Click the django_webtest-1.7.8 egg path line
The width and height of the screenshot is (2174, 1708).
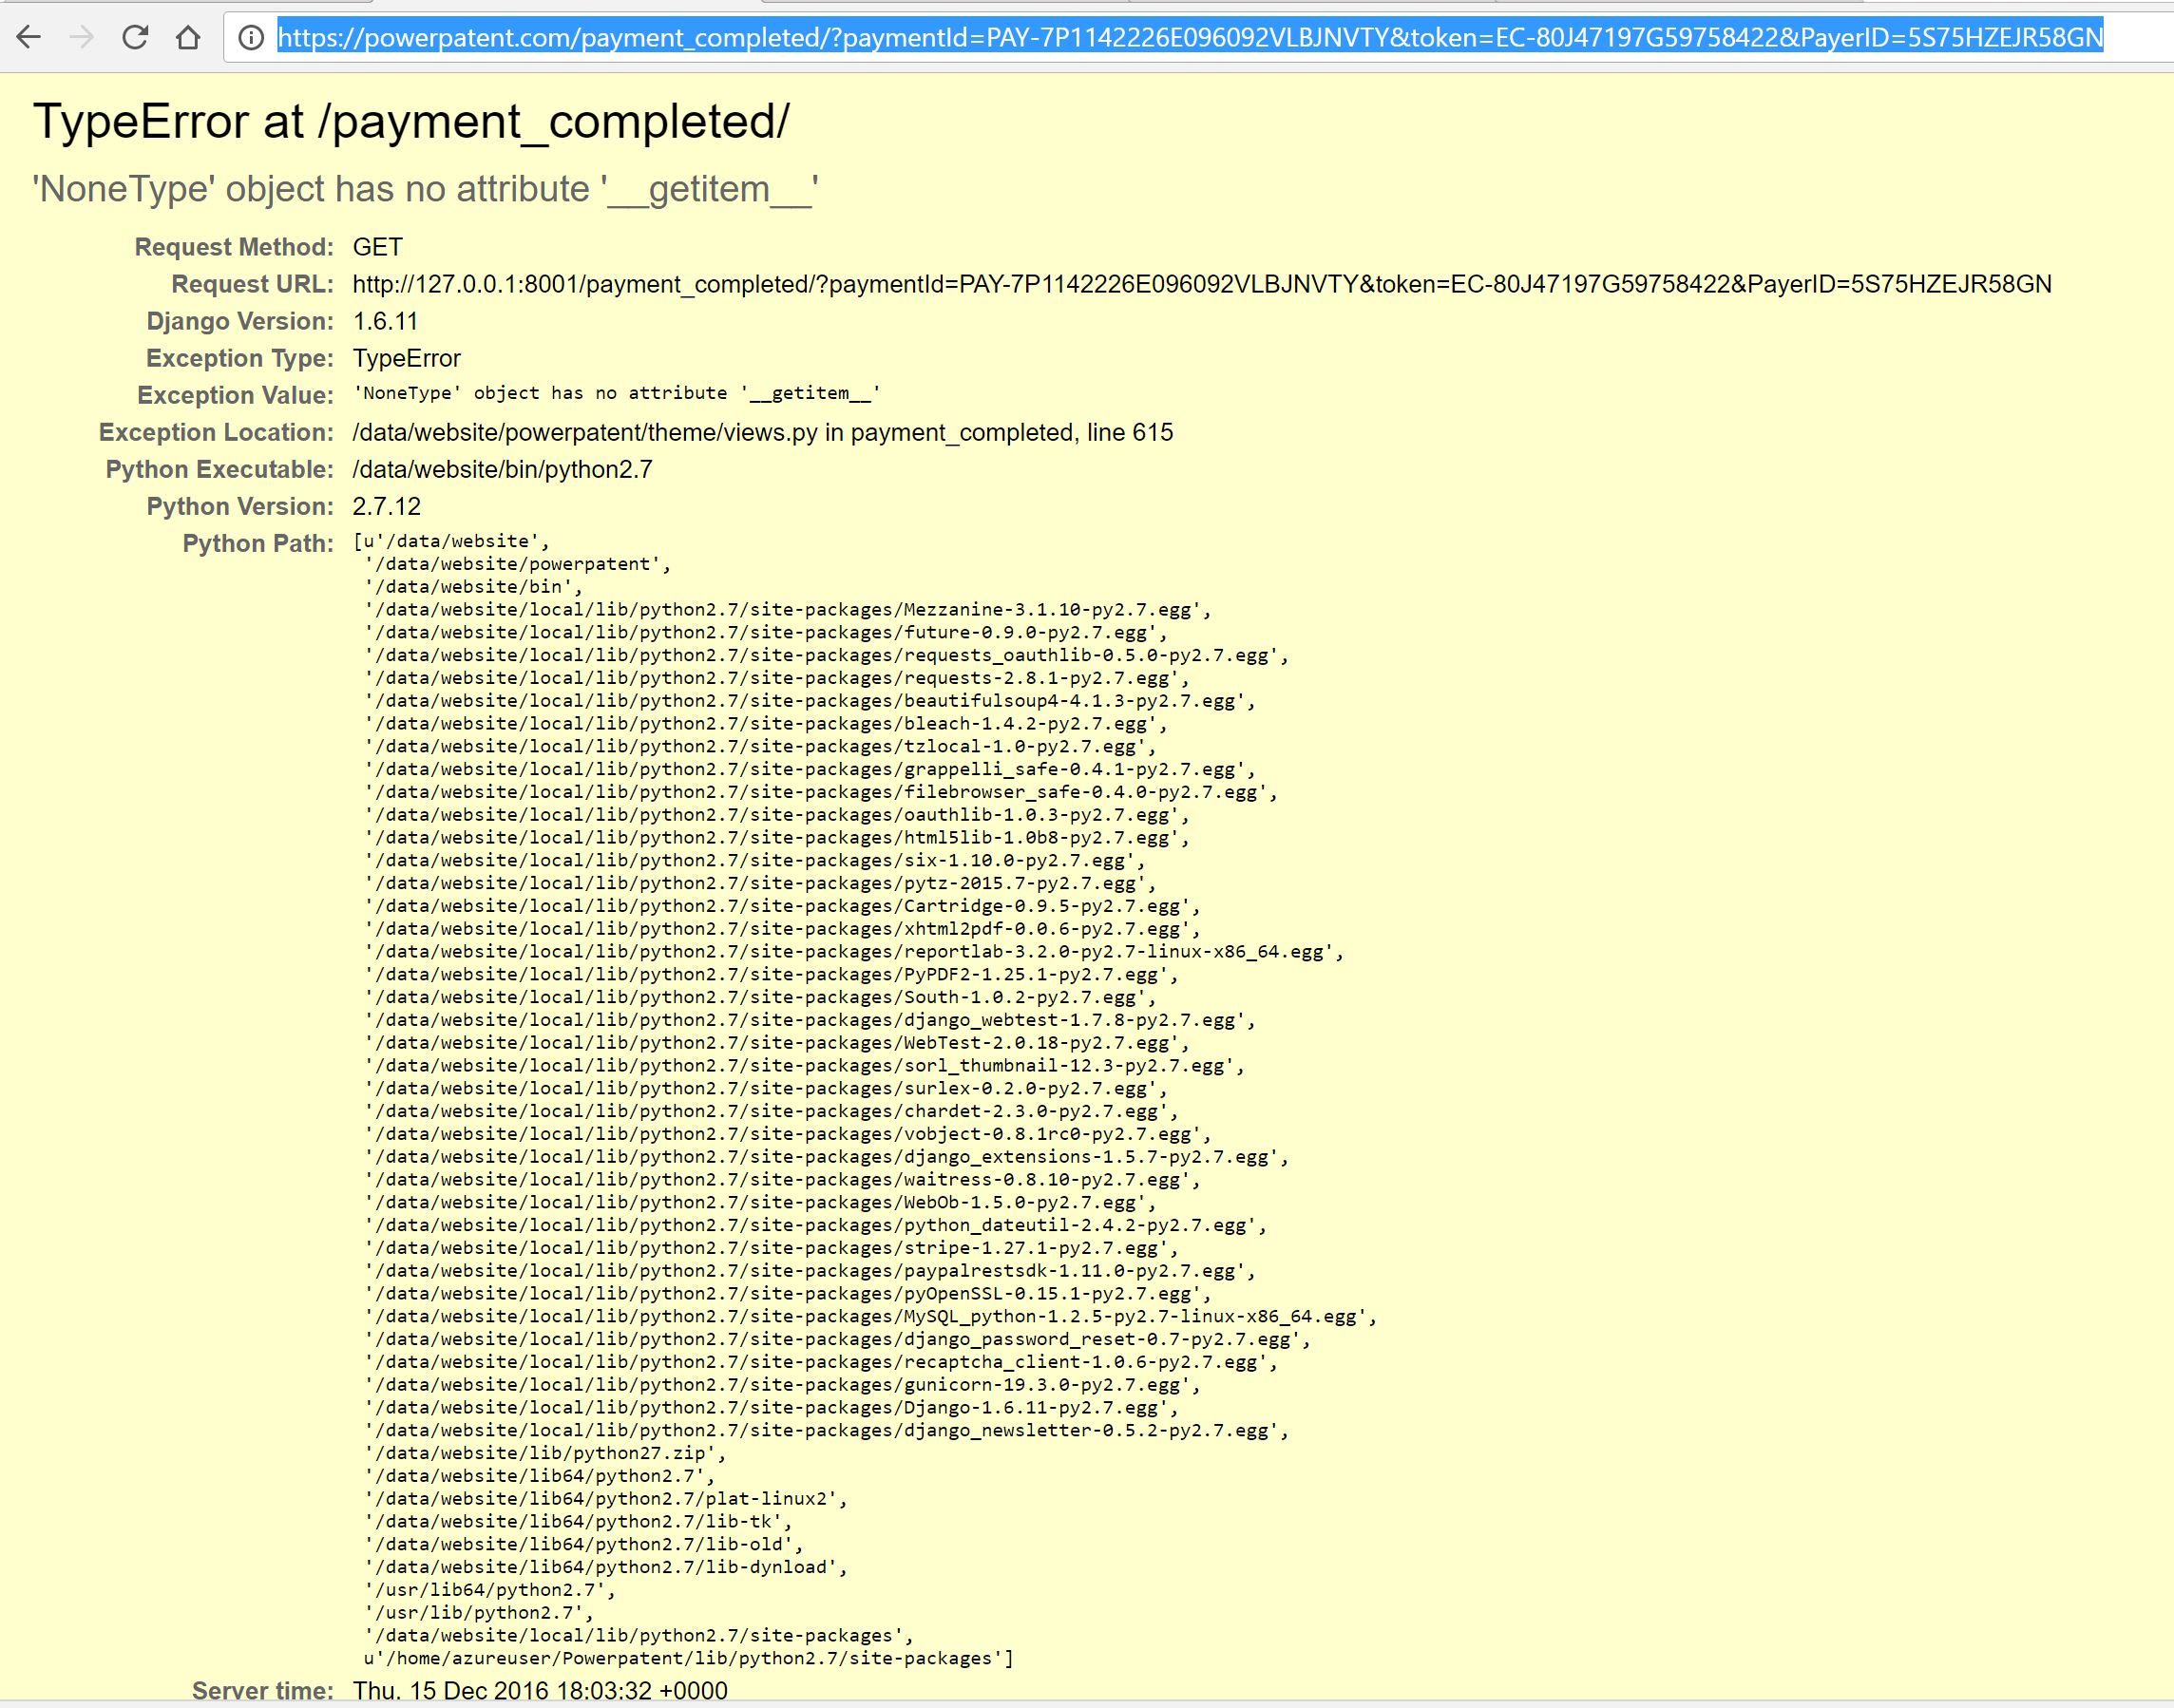[810, 1021]
